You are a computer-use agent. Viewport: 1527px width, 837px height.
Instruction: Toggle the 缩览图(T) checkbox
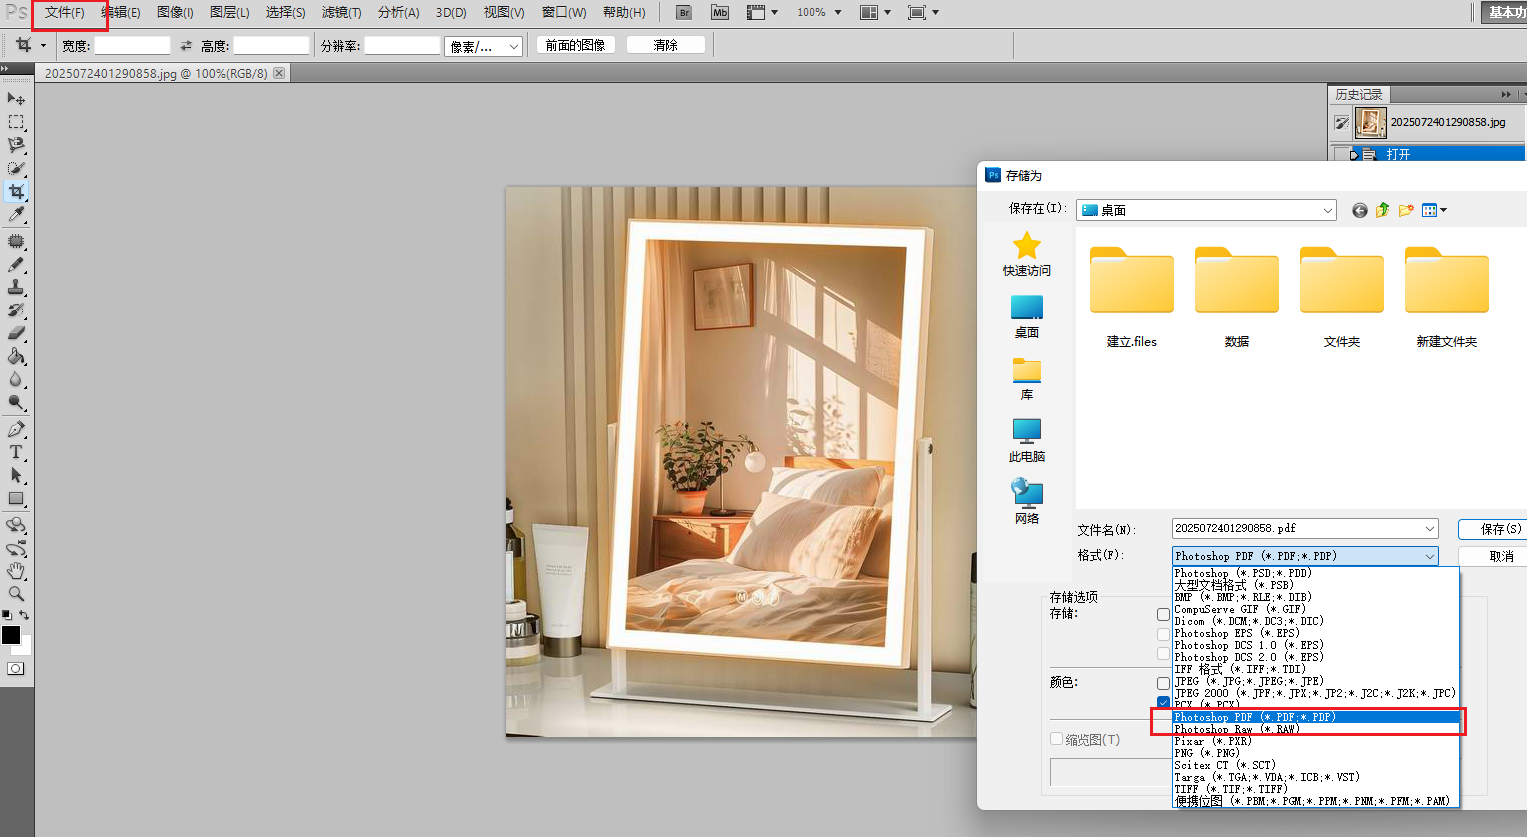(x=1057, y=739)
